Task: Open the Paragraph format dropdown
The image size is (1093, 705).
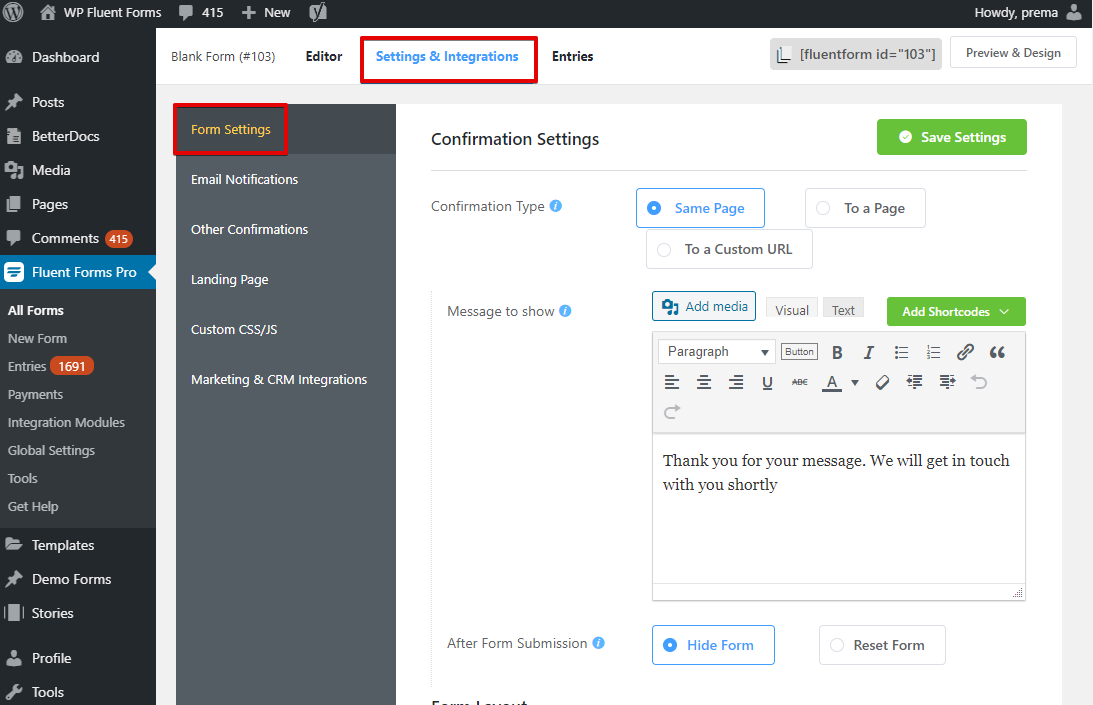Action: (717, 351)
